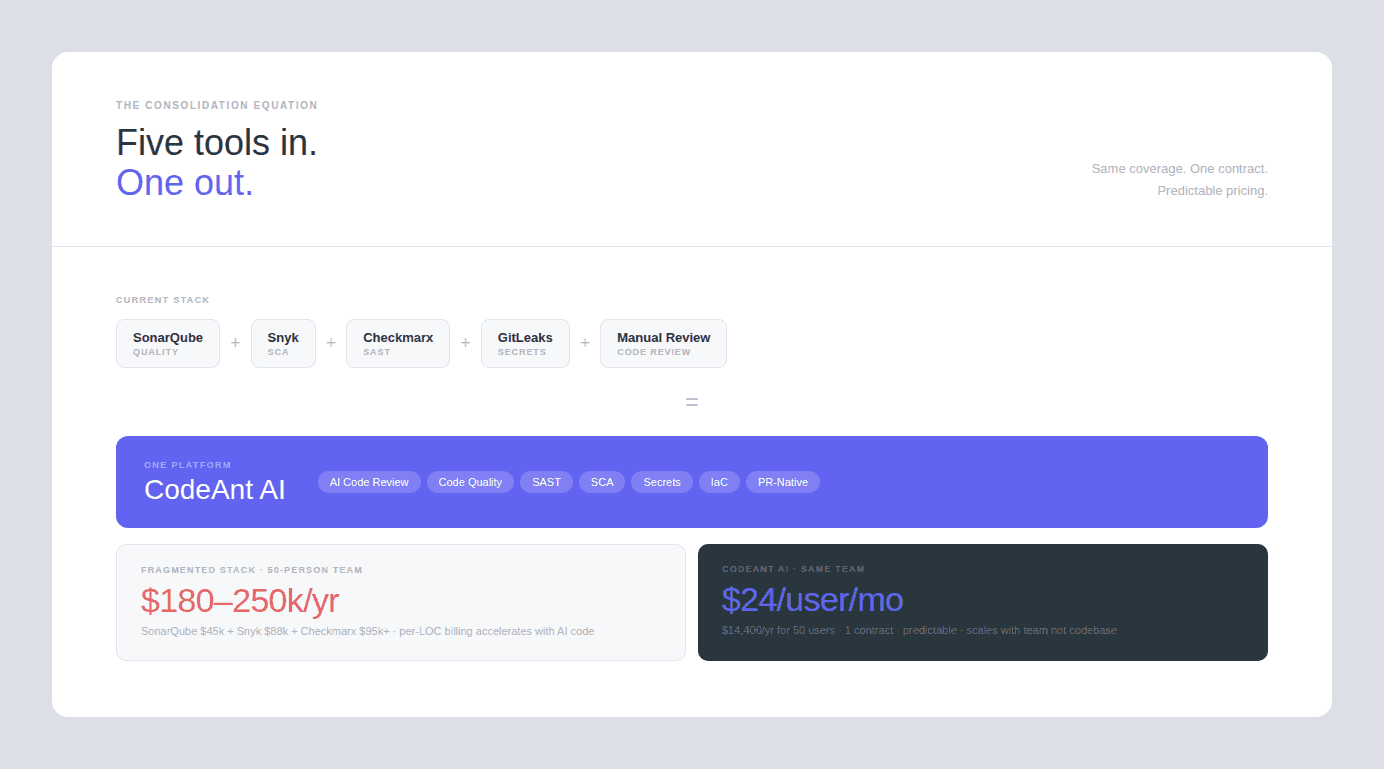The image size is (1384, 769).
Task: Click the ONE PLATFORM label
Action: (x=188, y=465)
